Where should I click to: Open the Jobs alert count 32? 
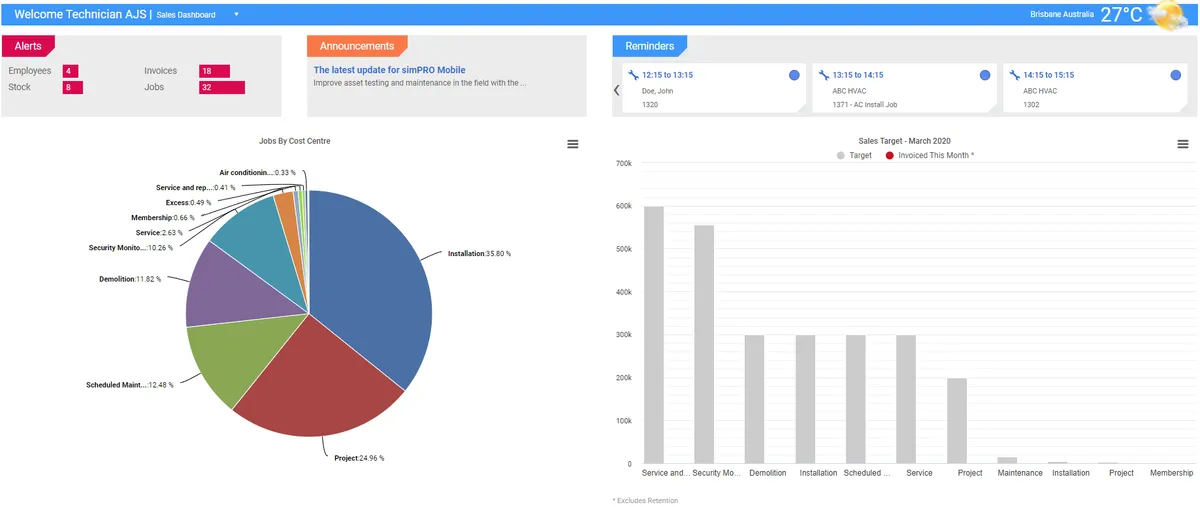[x=221, y=87]
